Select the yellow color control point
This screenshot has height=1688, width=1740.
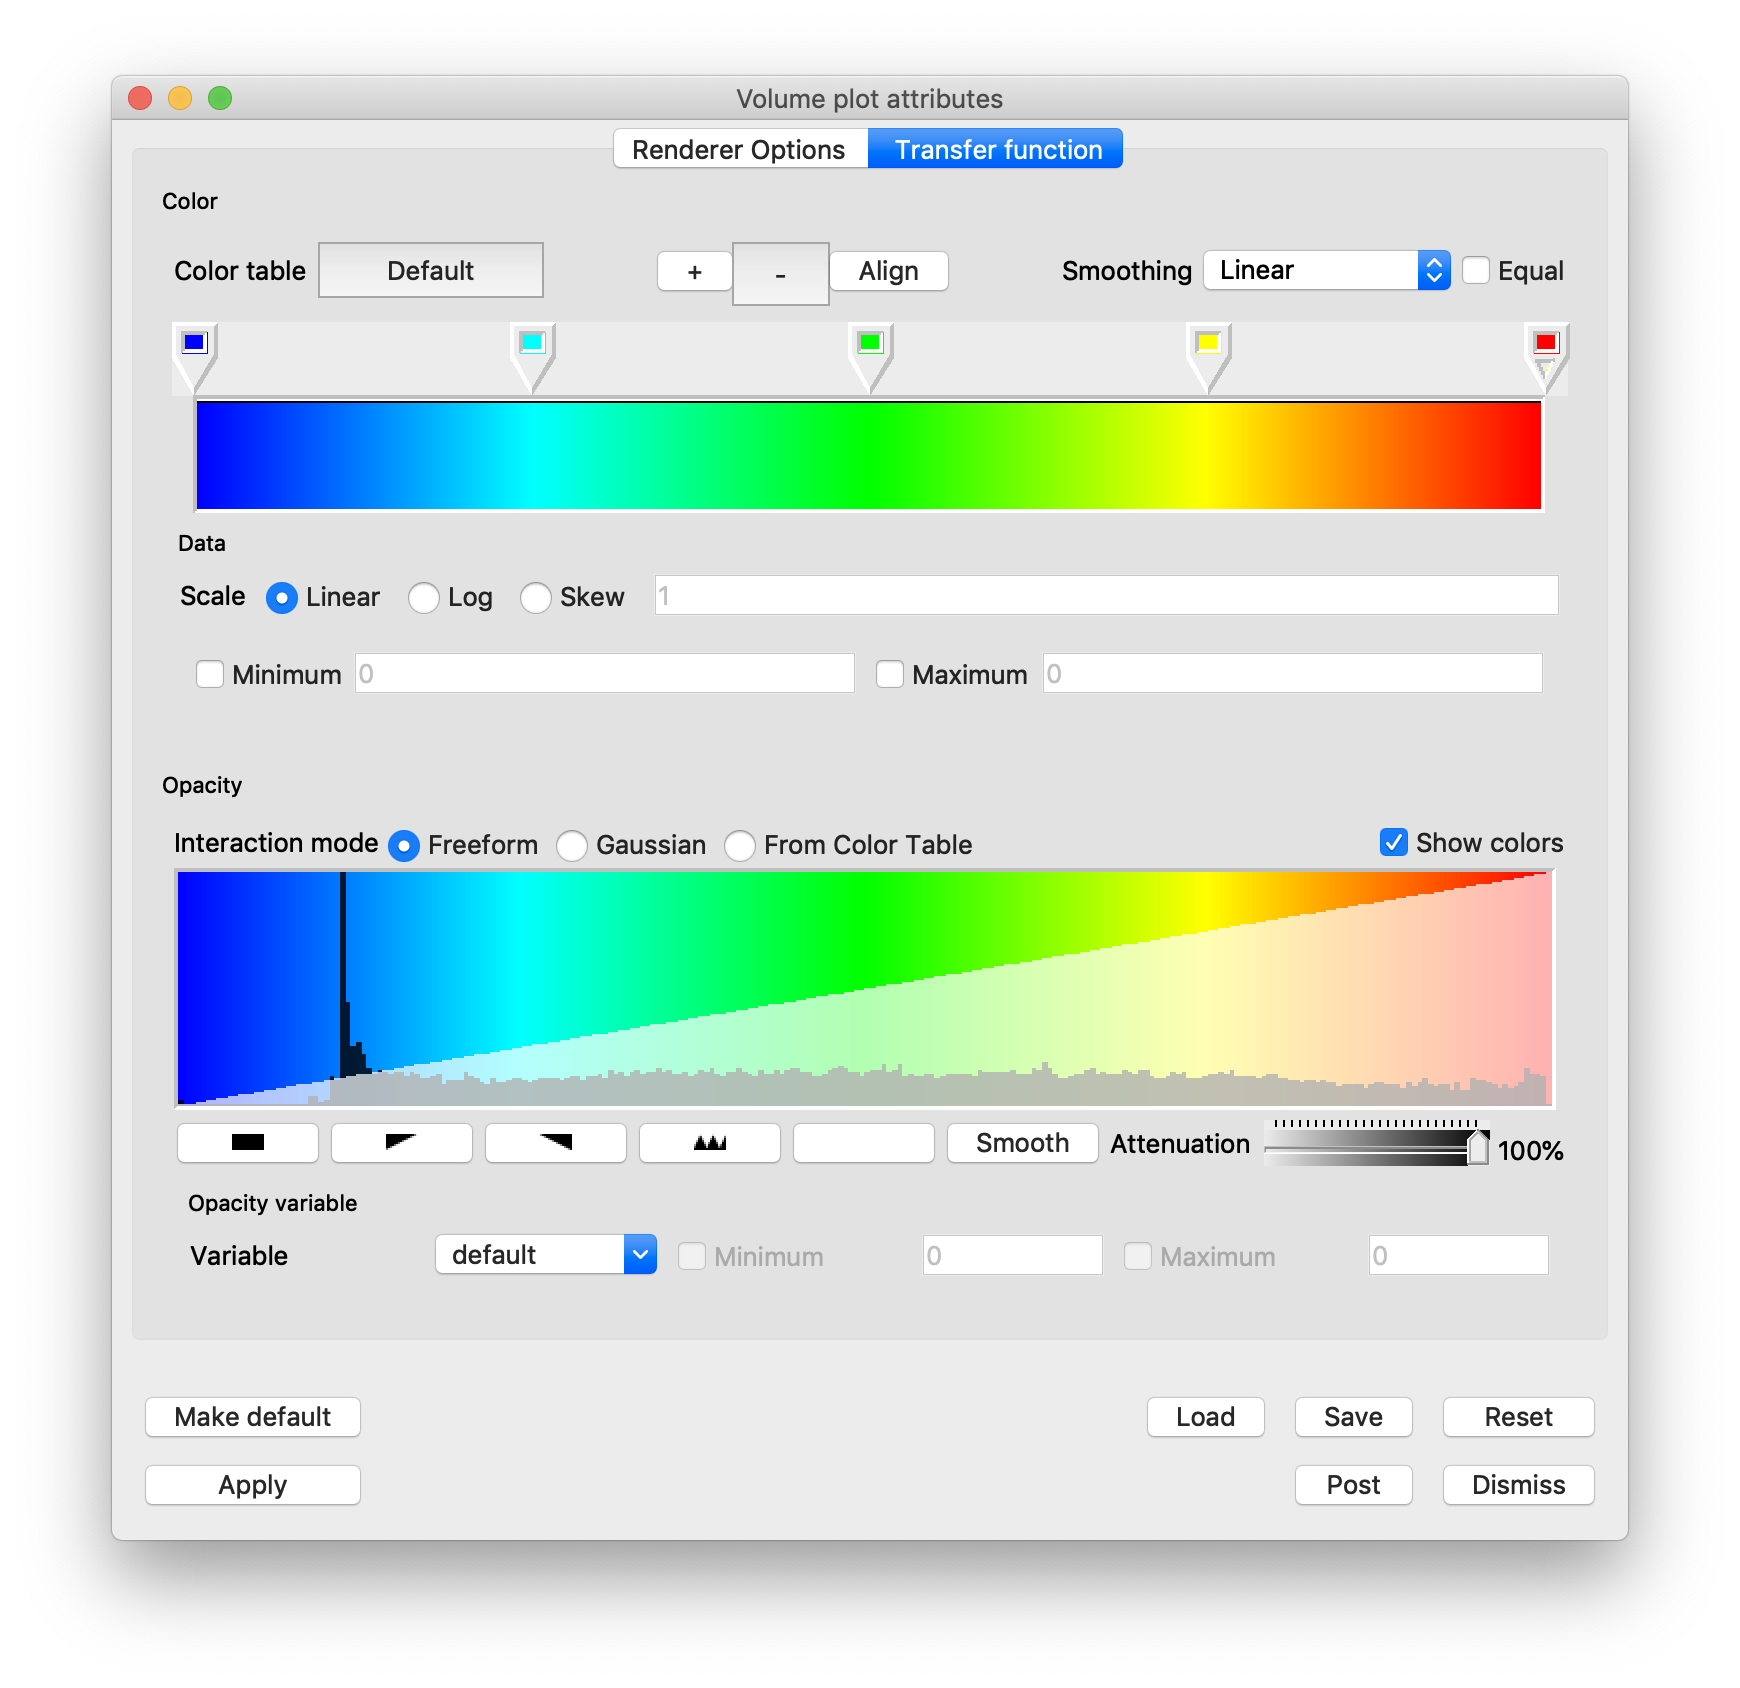(1208, 343)
